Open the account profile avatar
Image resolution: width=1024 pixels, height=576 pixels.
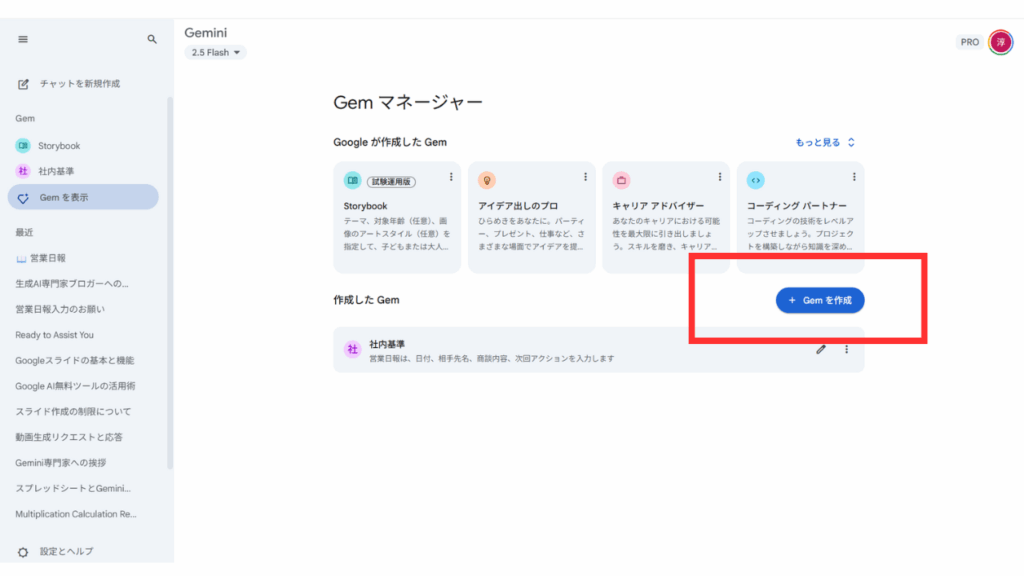[1000, 42]
